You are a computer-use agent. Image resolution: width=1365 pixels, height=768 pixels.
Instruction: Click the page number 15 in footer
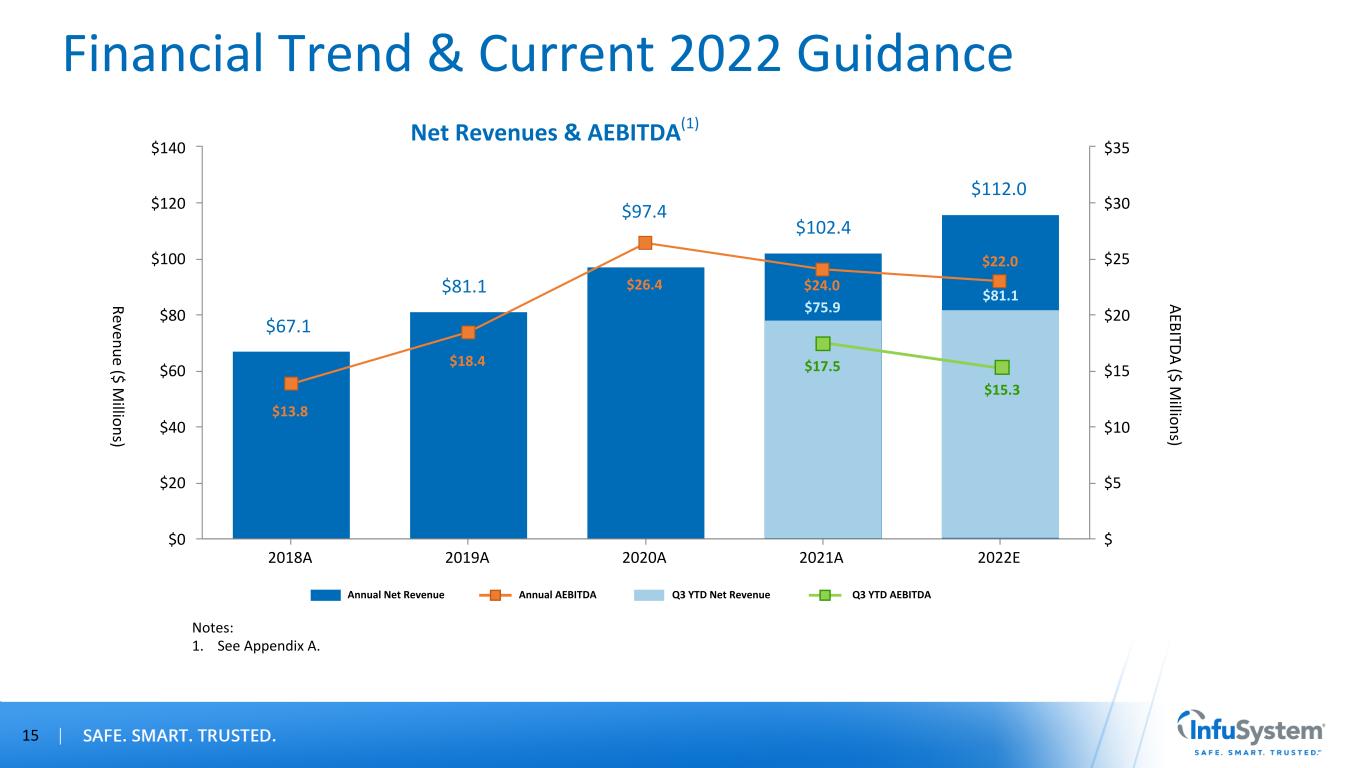31,737
